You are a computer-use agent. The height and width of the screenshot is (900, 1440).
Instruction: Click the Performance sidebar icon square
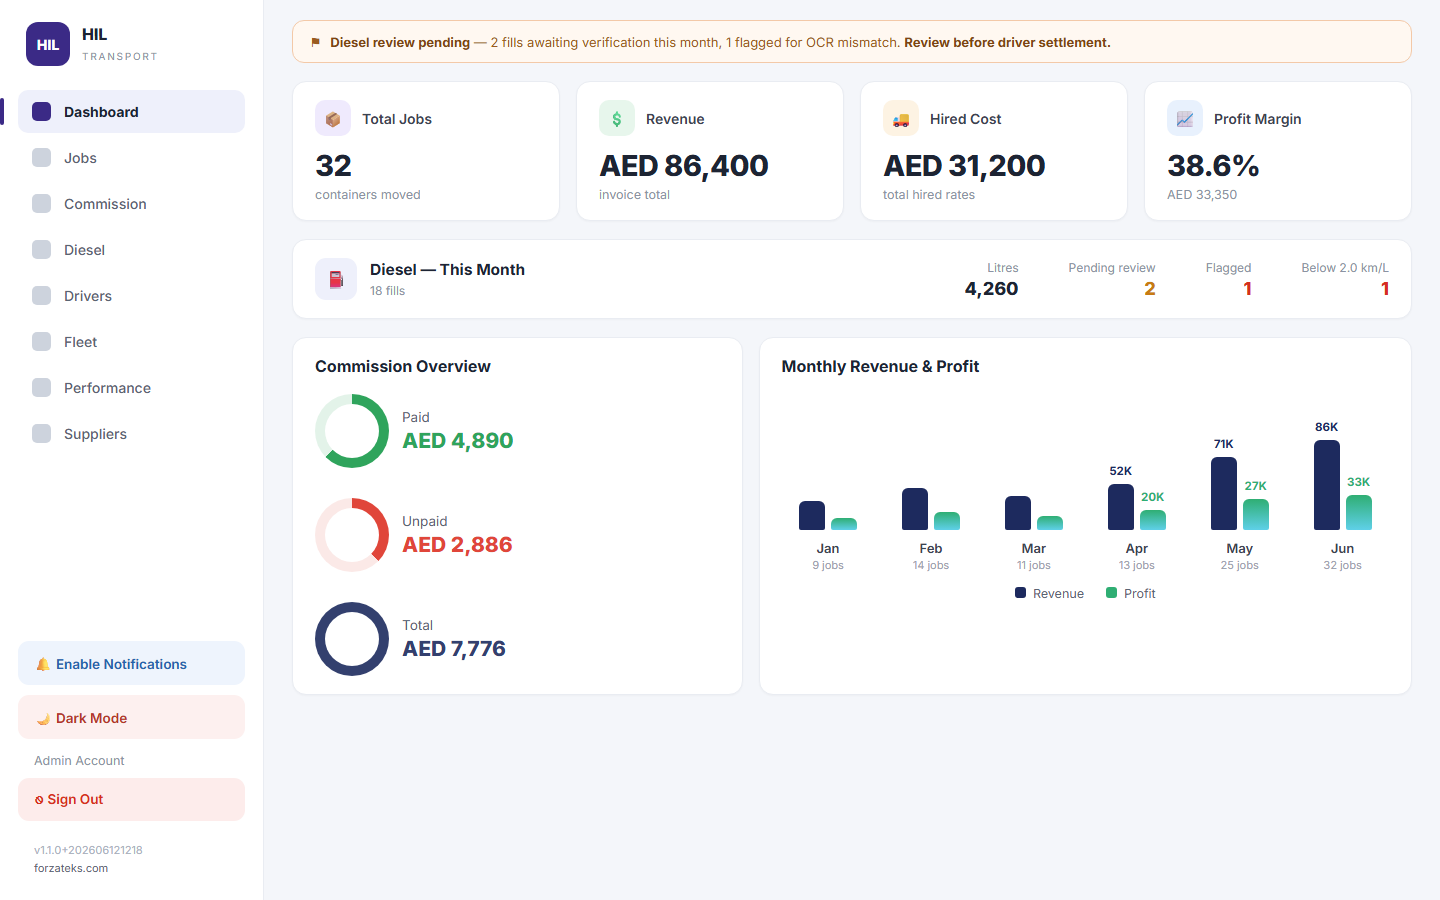[41, 387]
